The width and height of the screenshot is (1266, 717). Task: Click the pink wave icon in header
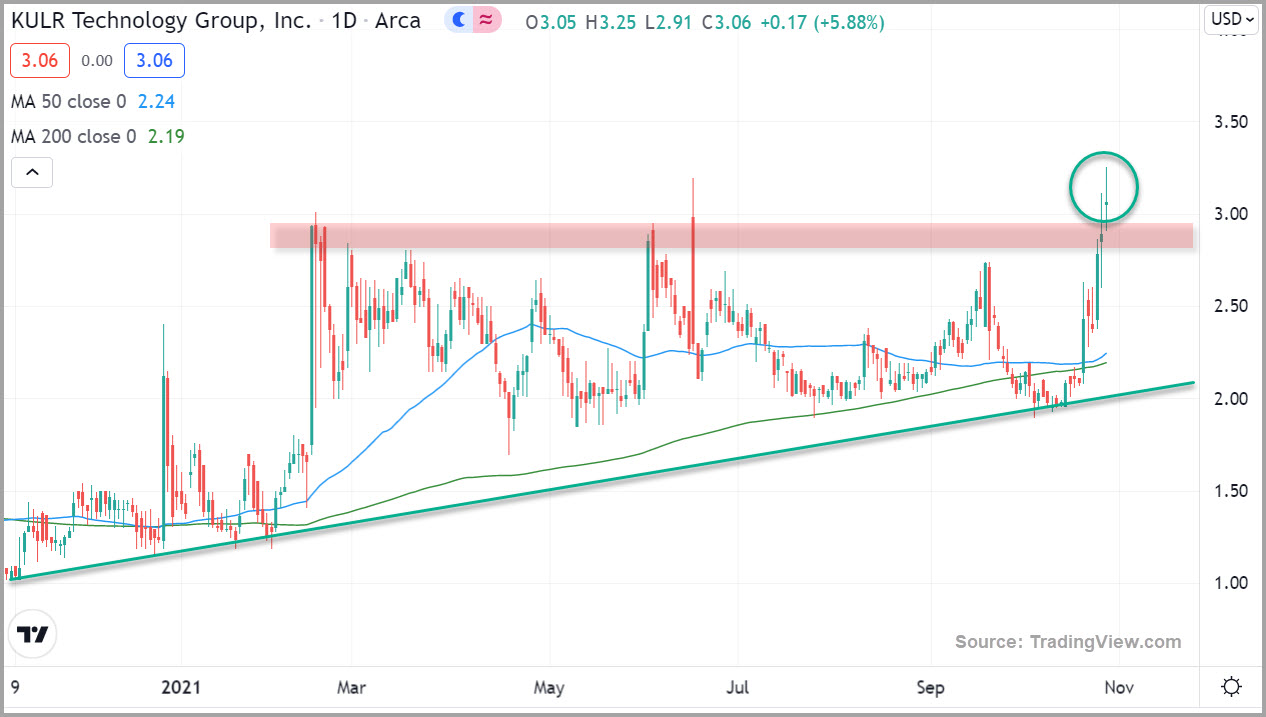point(485,19)
